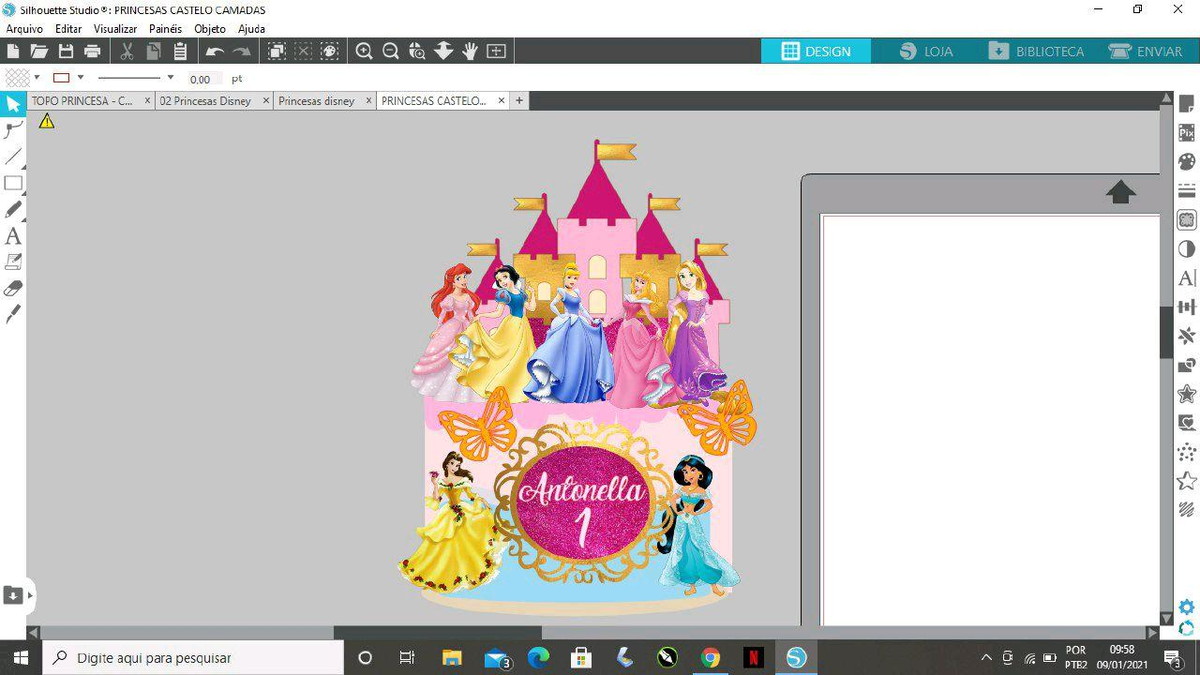Screen dimensions: 1200x675
Task: Open Netflix from the taskbar
Action: pos(753,658)
